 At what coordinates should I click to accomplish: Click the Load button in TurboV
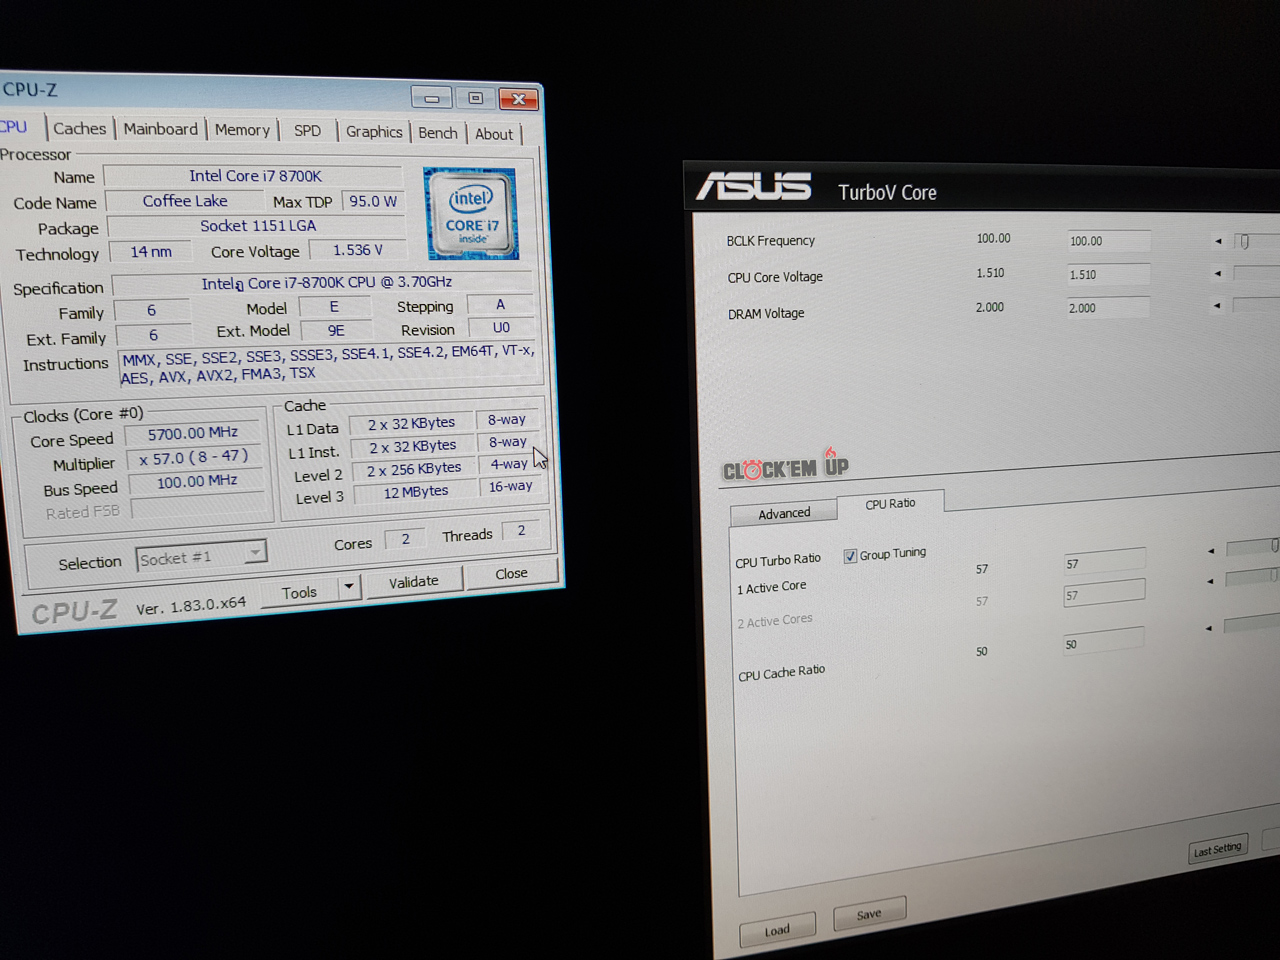click(777, 931)
